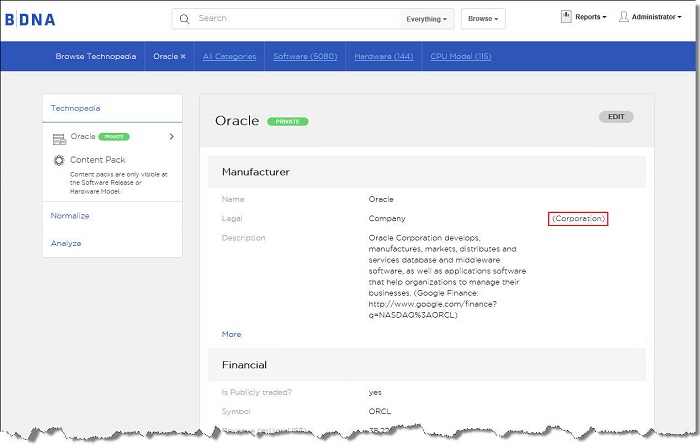Click the PRIVATE badge beside Oracle heading
700x445 pixels.
(x=288, y=121)
